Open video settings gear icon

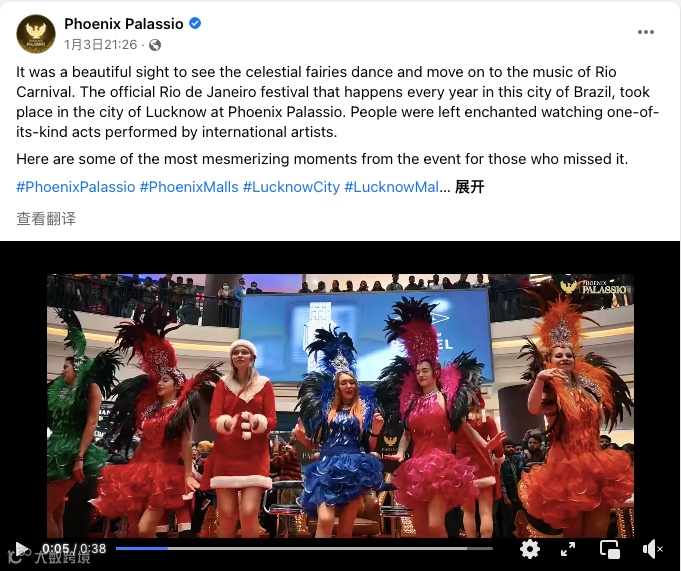point(529,549)
